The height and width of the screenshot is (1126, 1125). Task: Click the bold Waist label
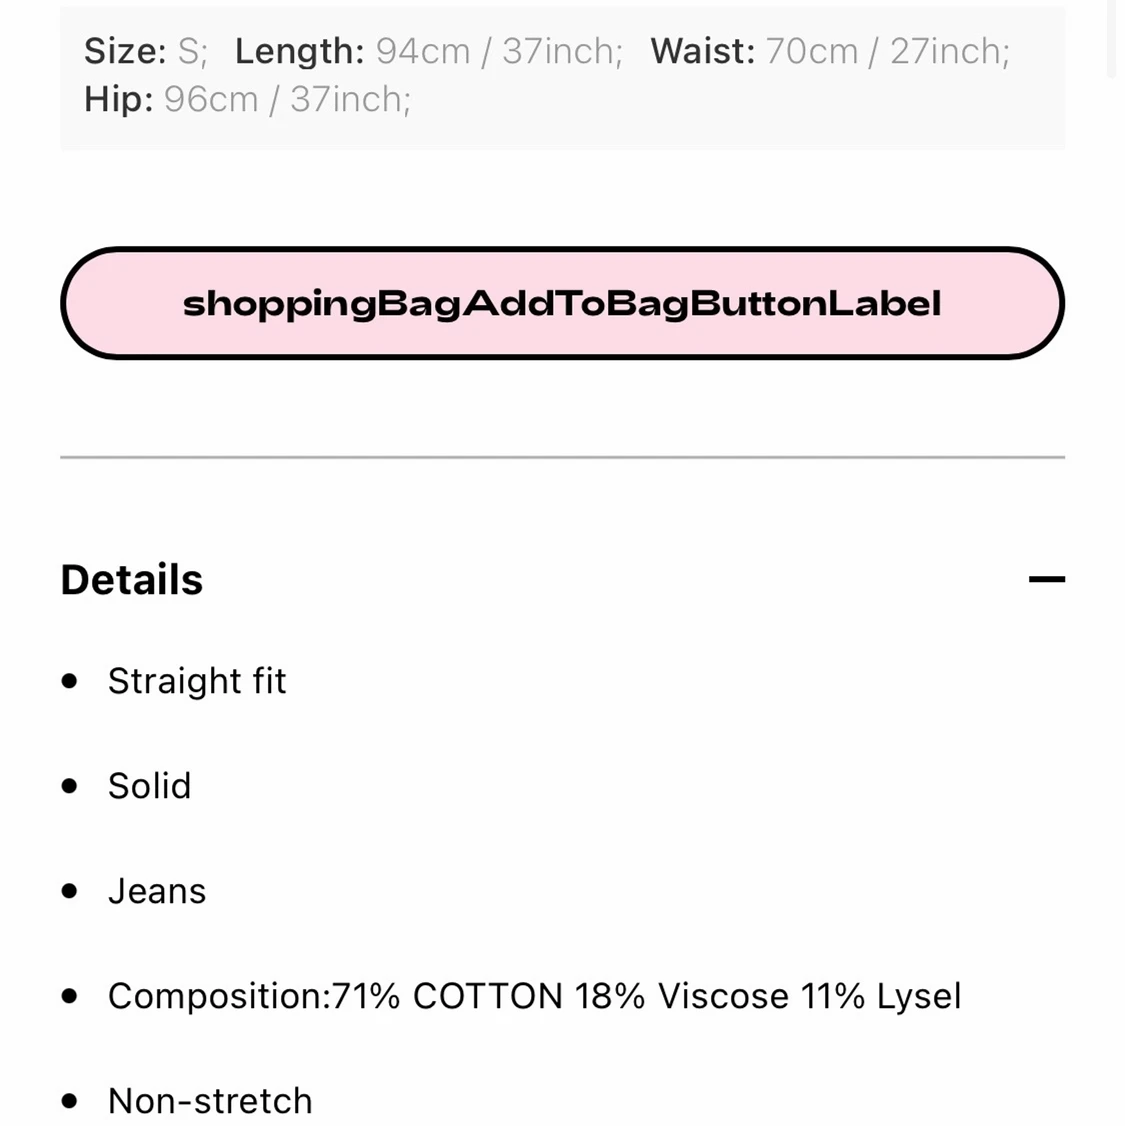tap(702, 51)
